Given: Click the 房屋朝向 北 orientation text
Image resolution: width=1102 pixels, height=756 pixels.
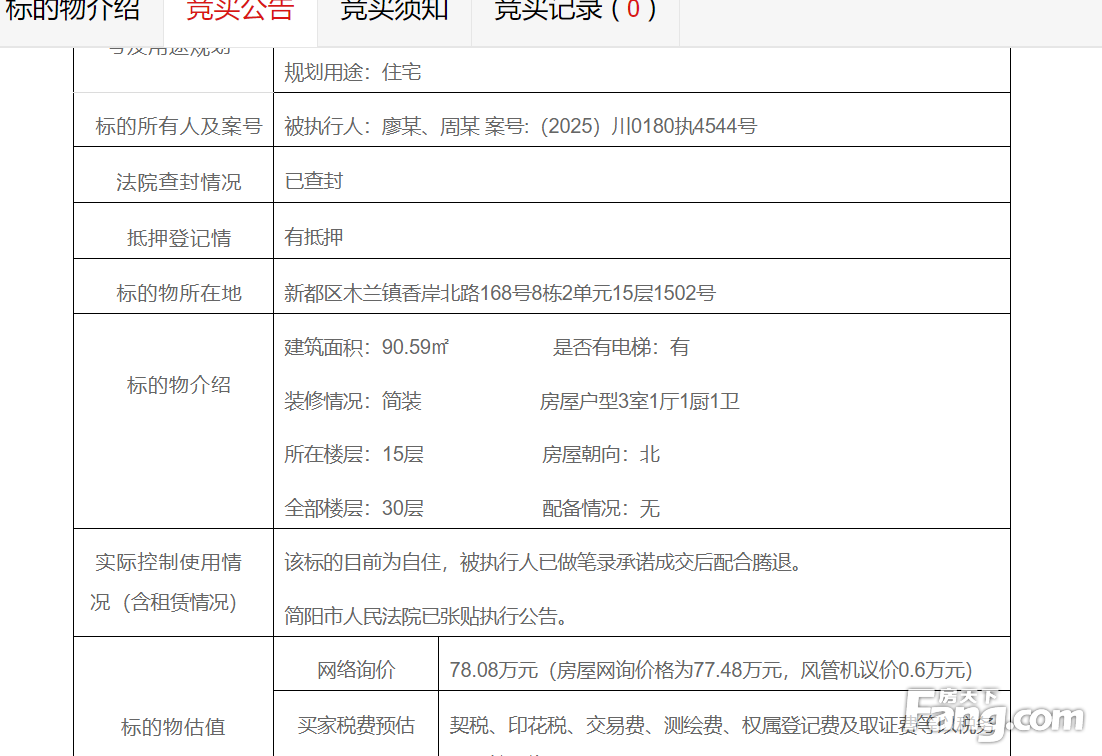Looking at the screenshot, I should click(601, 454).
